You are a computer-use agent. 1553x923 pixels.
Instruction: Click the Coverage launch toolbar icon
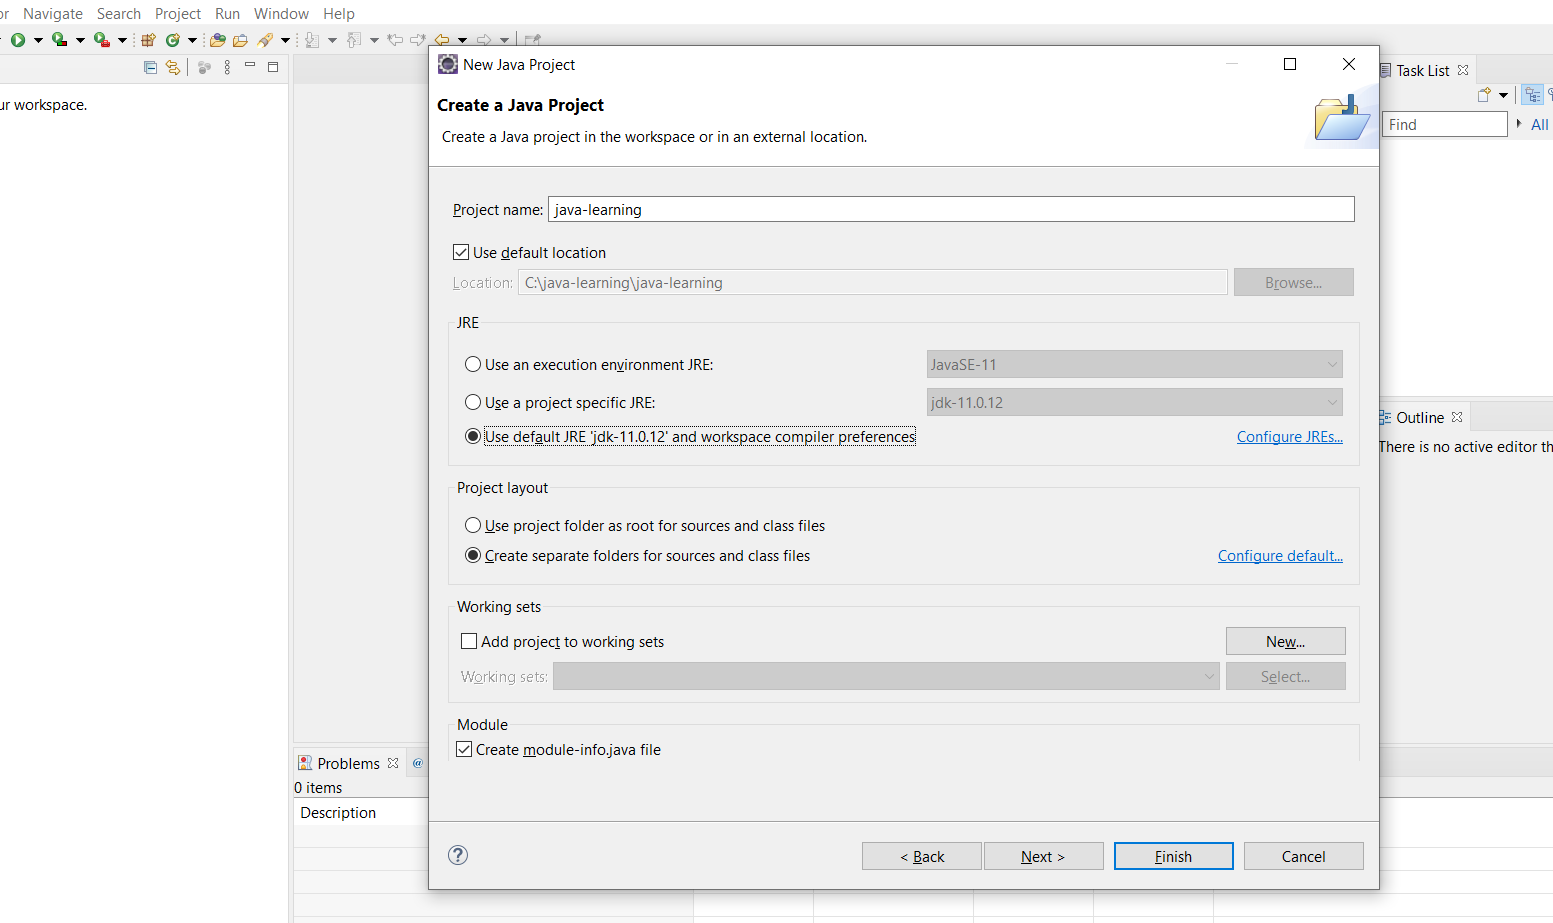(x=59, y=40)
